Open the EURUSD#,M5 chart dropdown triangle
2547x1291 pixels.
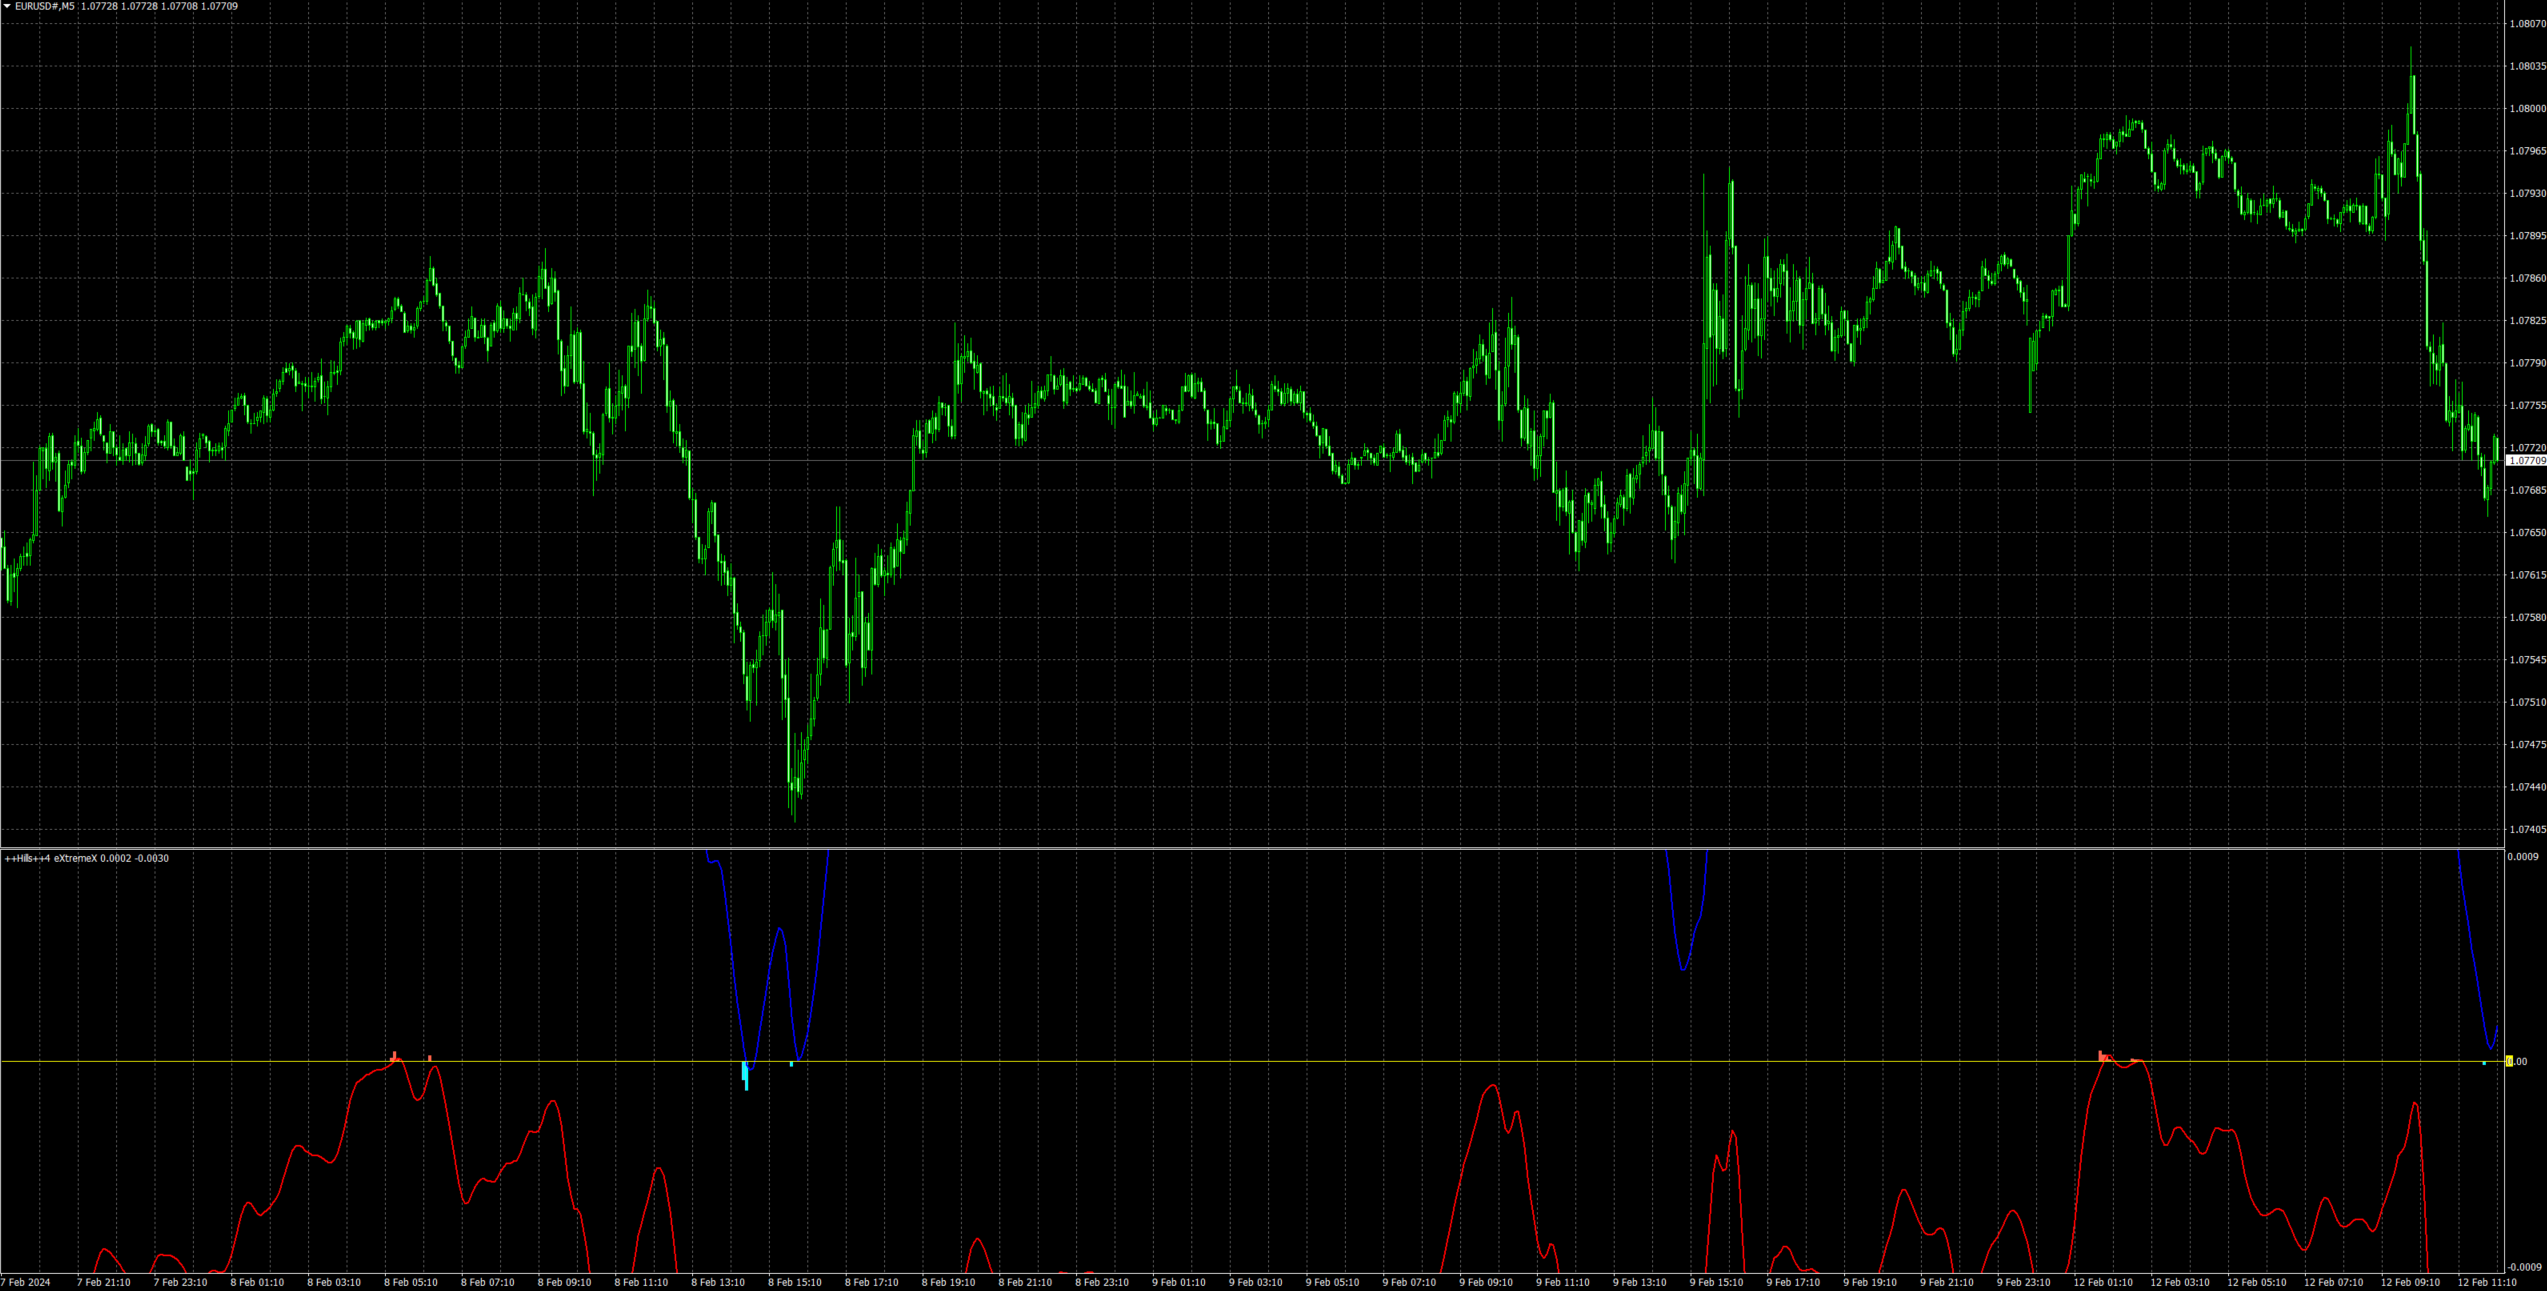click(7, 6)
